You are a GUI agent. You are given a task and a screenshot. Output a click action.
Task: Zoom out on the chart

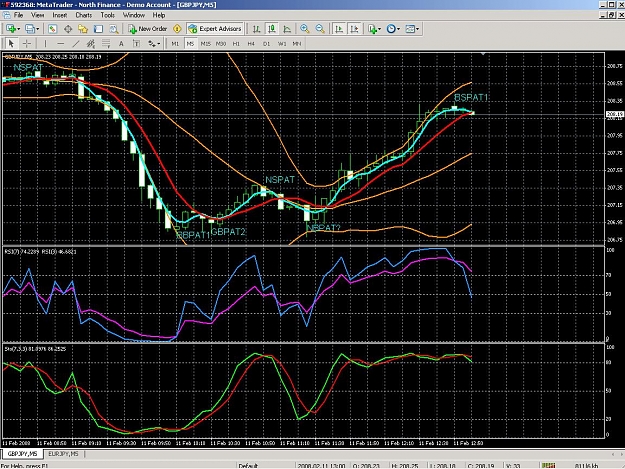(320, 29)
